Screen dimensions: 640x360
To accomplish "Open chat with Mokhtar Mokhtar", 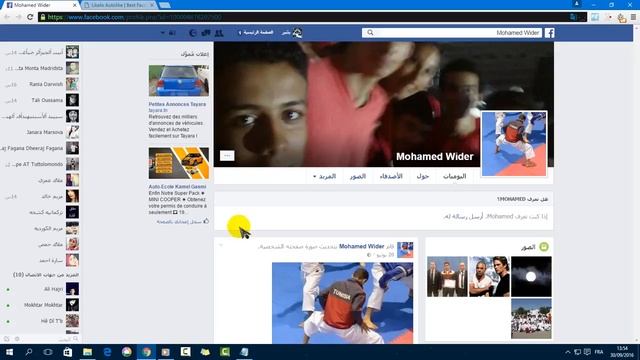I will (x=40, y=305).
